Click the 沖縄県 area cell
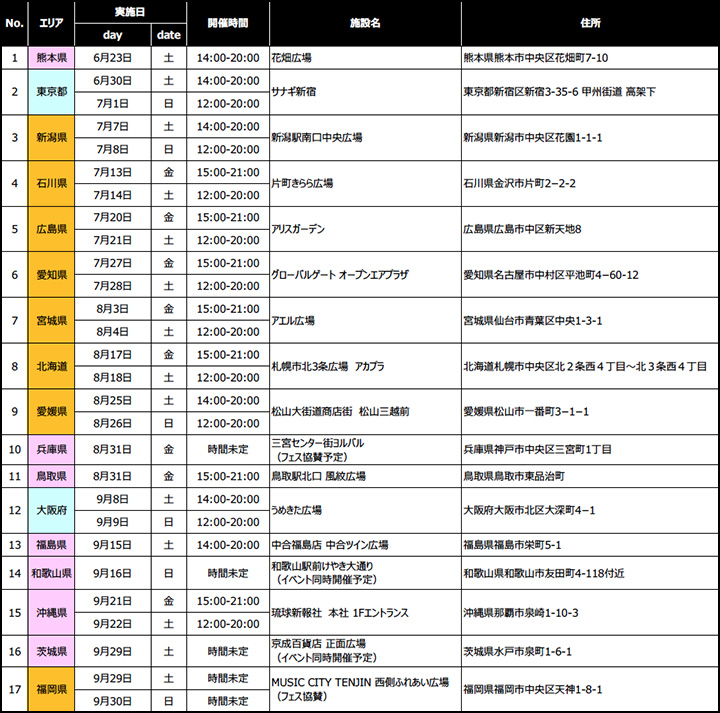This screenshot has height=713, width=720. coord(51,613)
